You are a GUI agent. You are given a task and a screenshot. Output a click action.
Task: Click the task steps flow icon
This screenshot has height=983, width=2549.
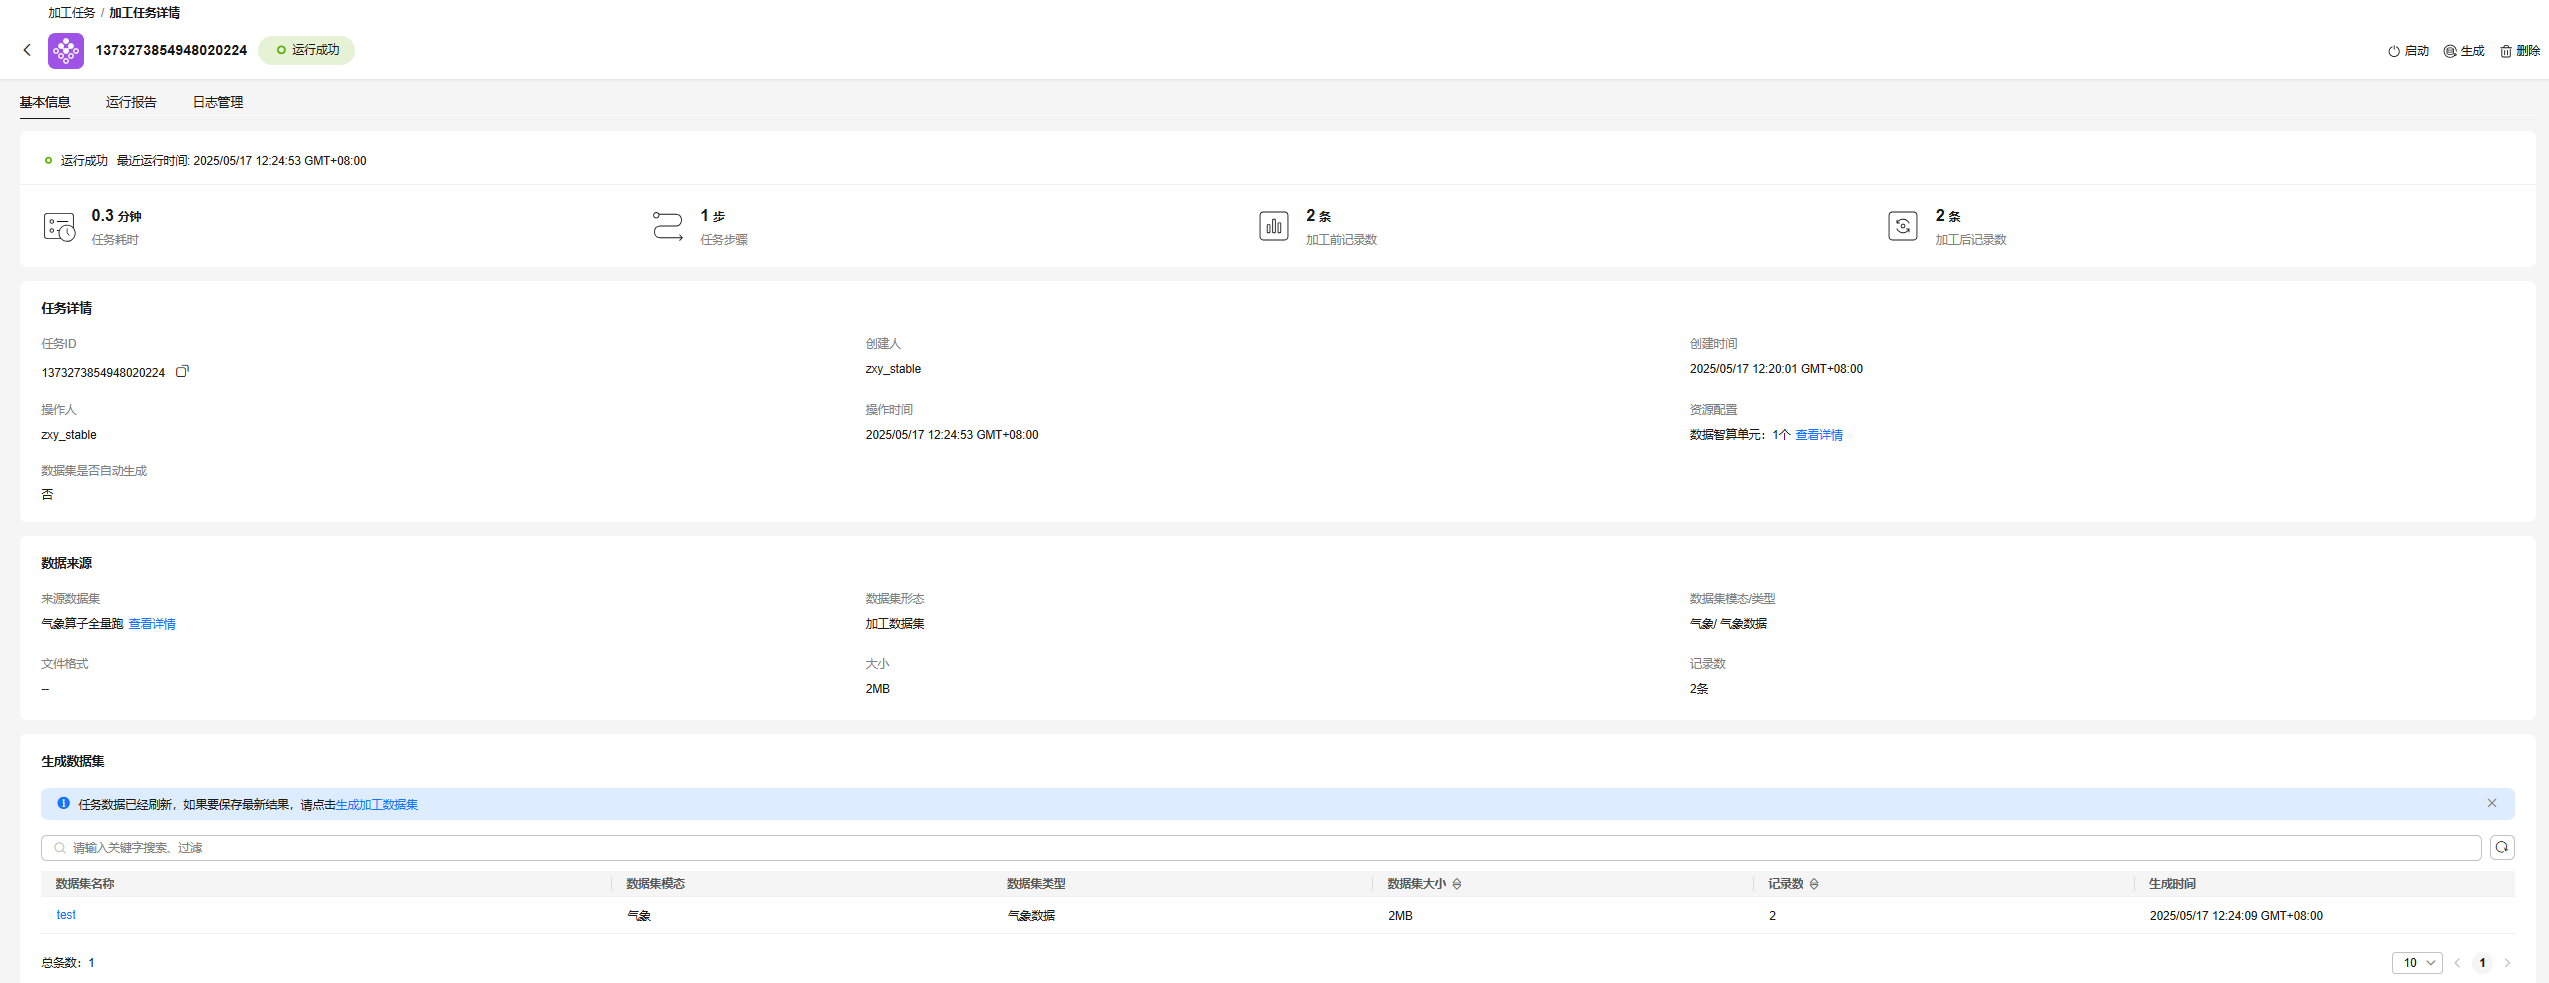point(668,226)
